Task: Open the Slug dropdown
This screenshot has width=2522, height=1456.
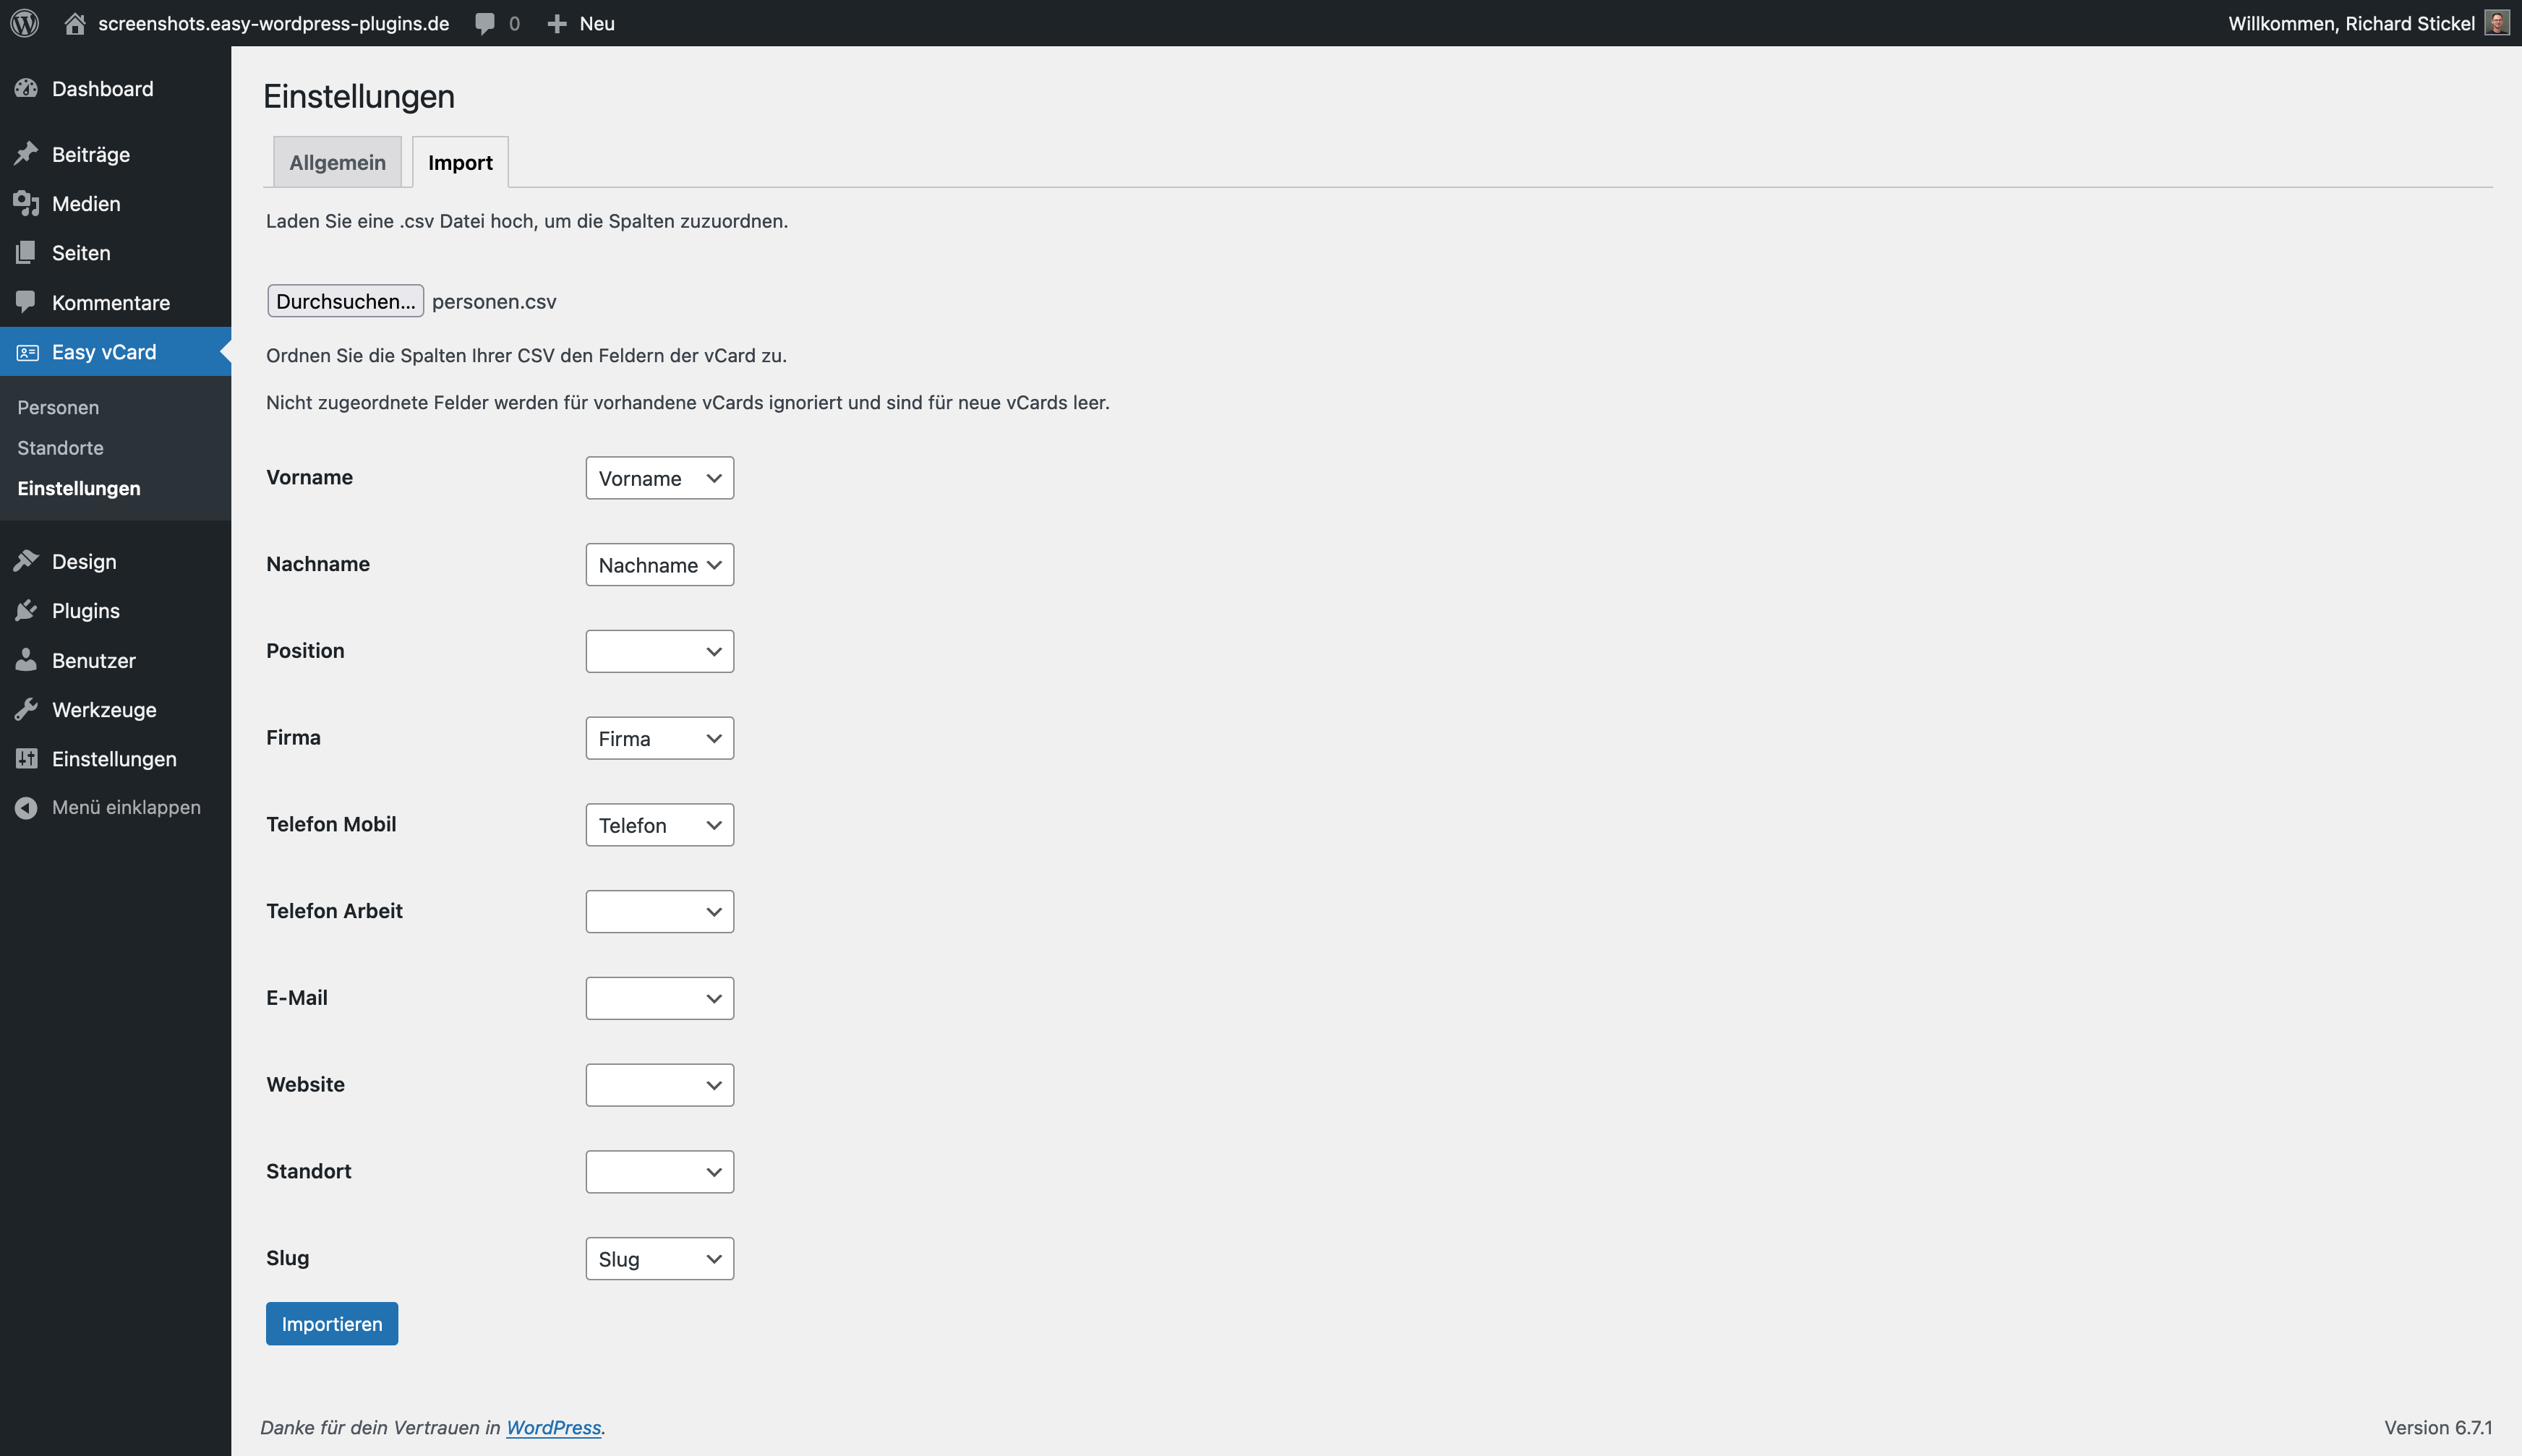Action: (660, 1259)
